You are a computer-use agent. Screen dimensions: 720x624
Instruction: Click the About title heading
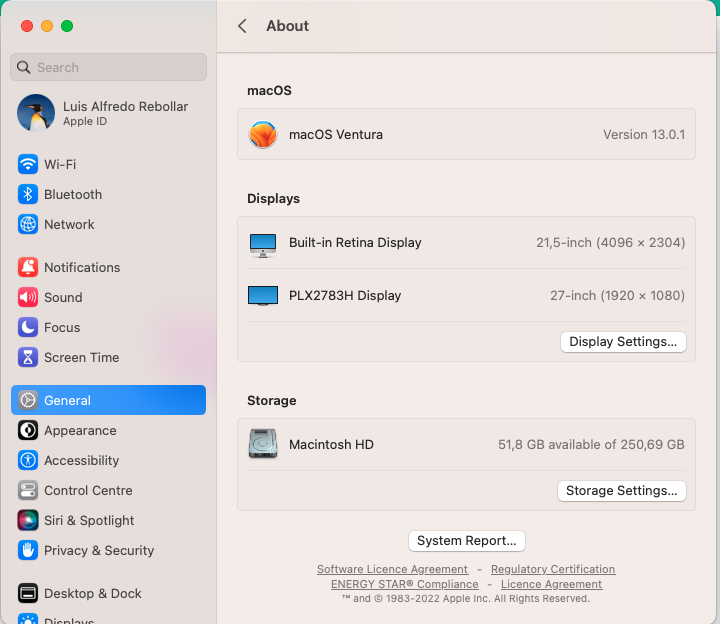[x=287, y=26]
